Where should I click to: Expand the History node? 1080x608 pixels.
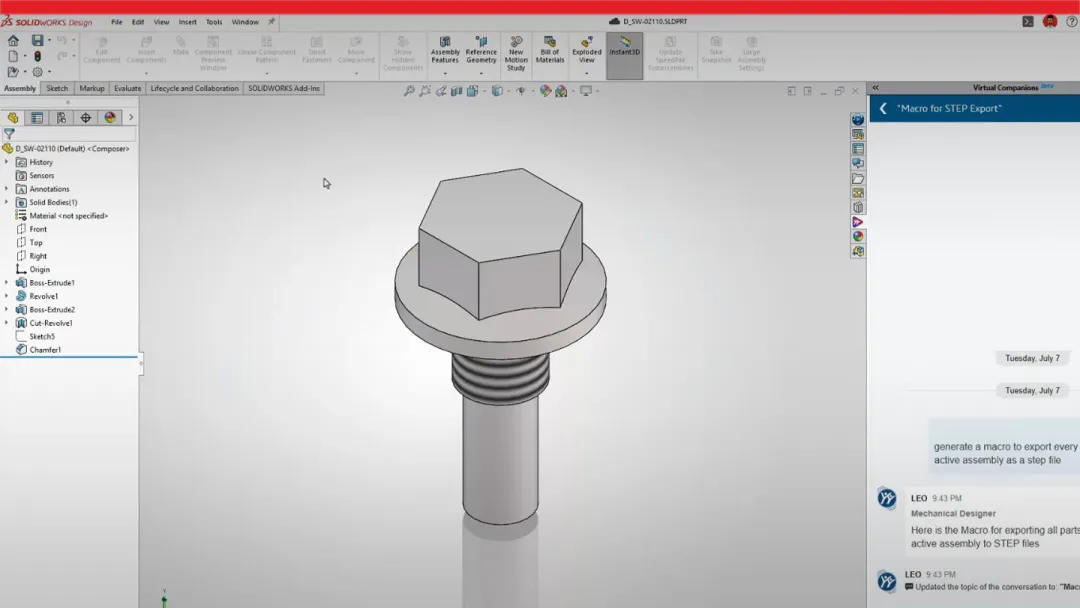pos(7,162)
